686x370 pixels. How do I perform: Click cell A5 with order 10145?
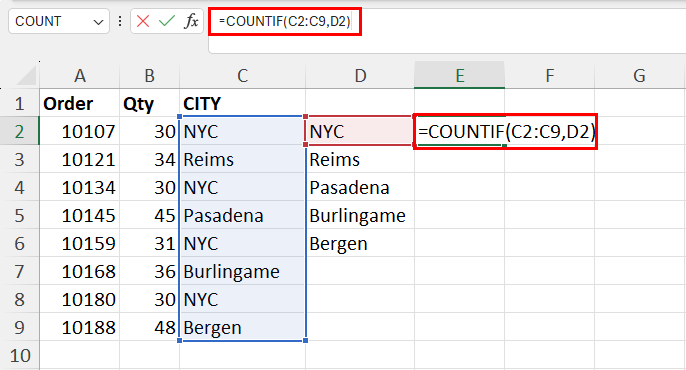pyautogui.click(x=80, y=215)
